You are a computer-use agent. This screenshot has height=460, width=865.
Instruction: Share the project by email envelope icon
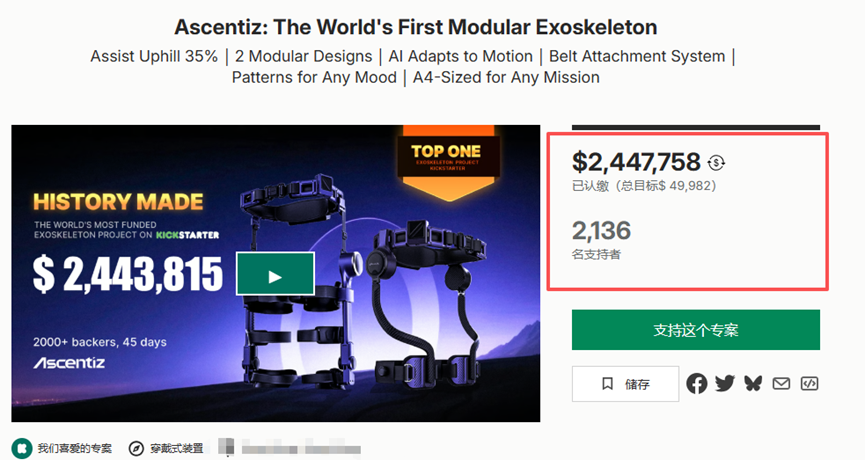[781, 383]
